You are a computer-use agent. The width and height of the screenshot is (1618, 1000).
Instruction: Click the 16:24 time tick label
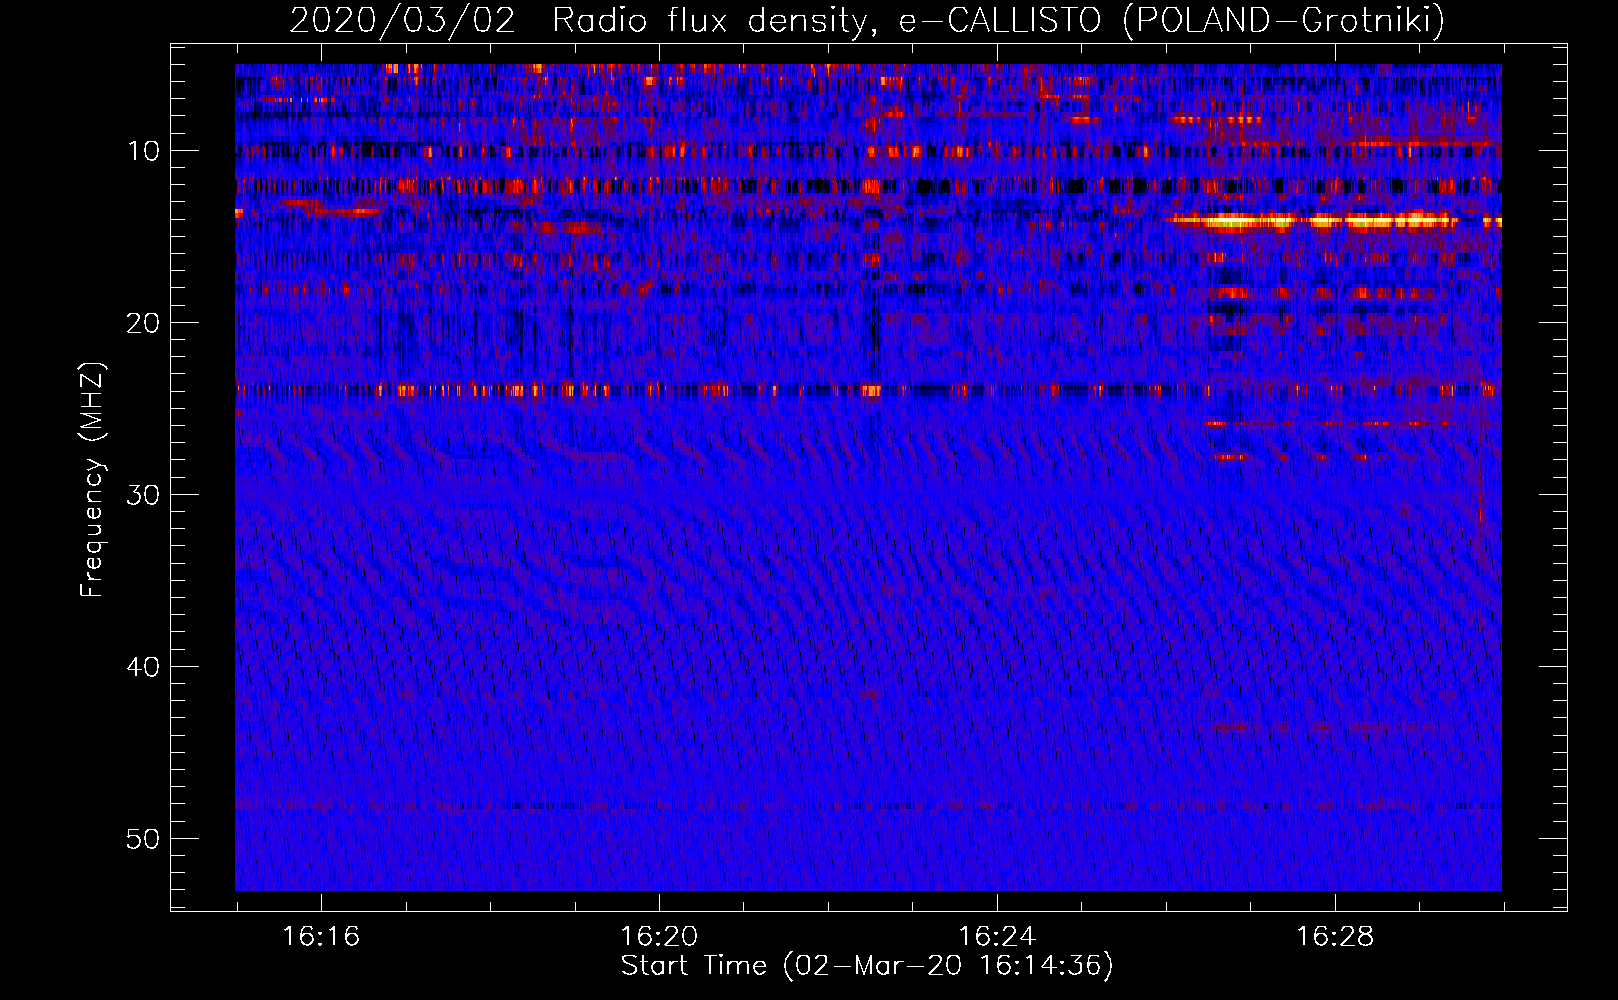click(997, 936)
